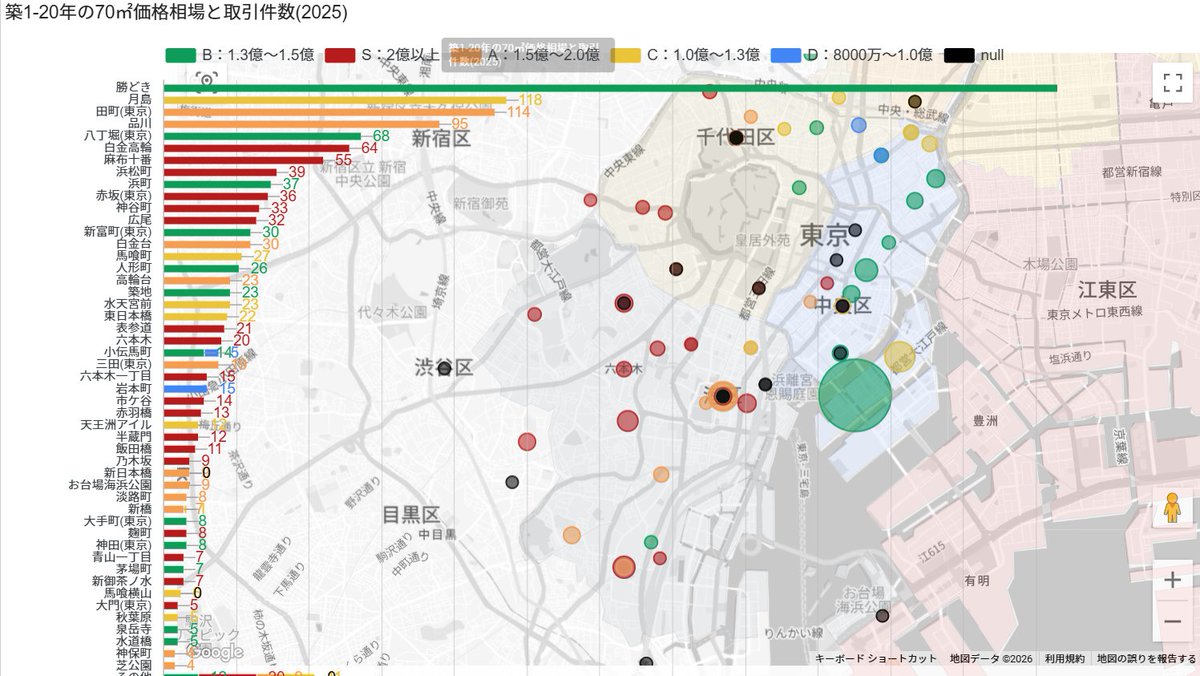Click the axis label 秋葉原
Image resolution: width=1200 pixels, height=676 pixels.
click(134, 616)
